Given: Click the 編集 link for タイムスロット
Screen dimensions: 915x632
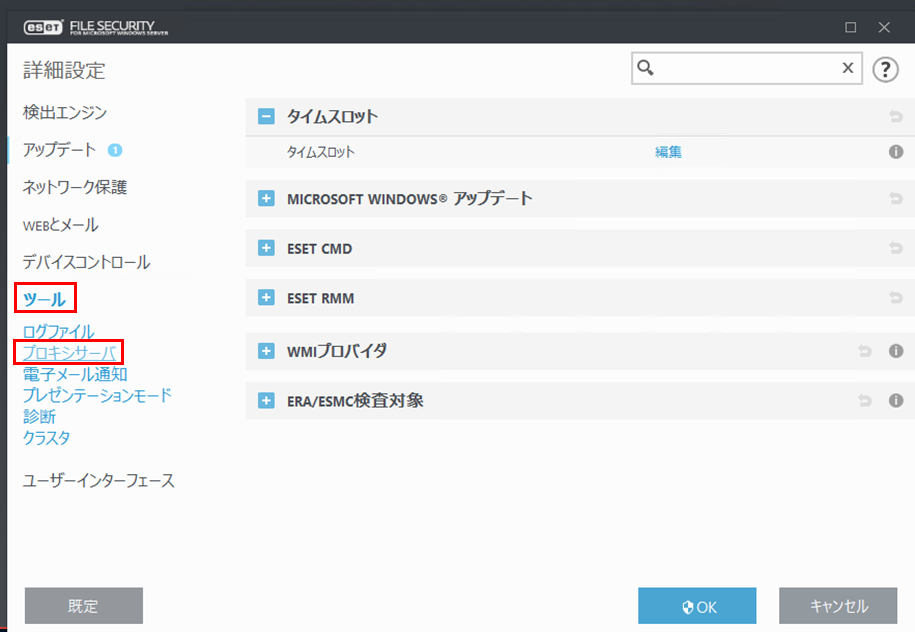Looking at the screenshot, I should [668, 152].
